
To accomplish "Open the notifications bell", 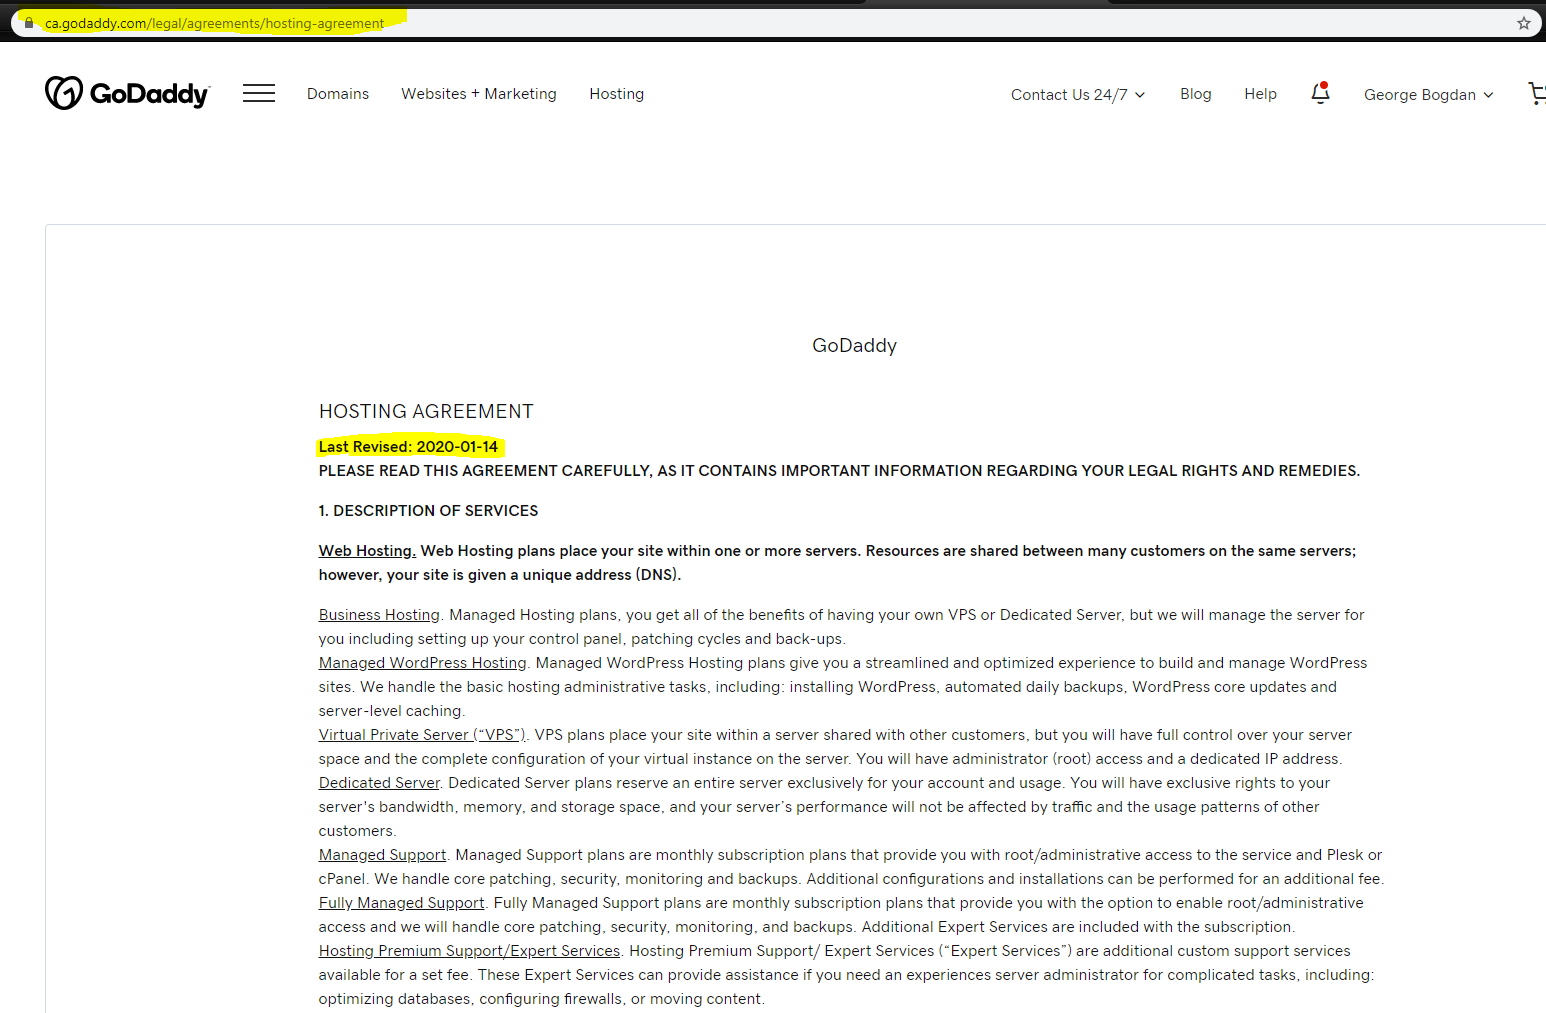I will (x=1318, y=93).
